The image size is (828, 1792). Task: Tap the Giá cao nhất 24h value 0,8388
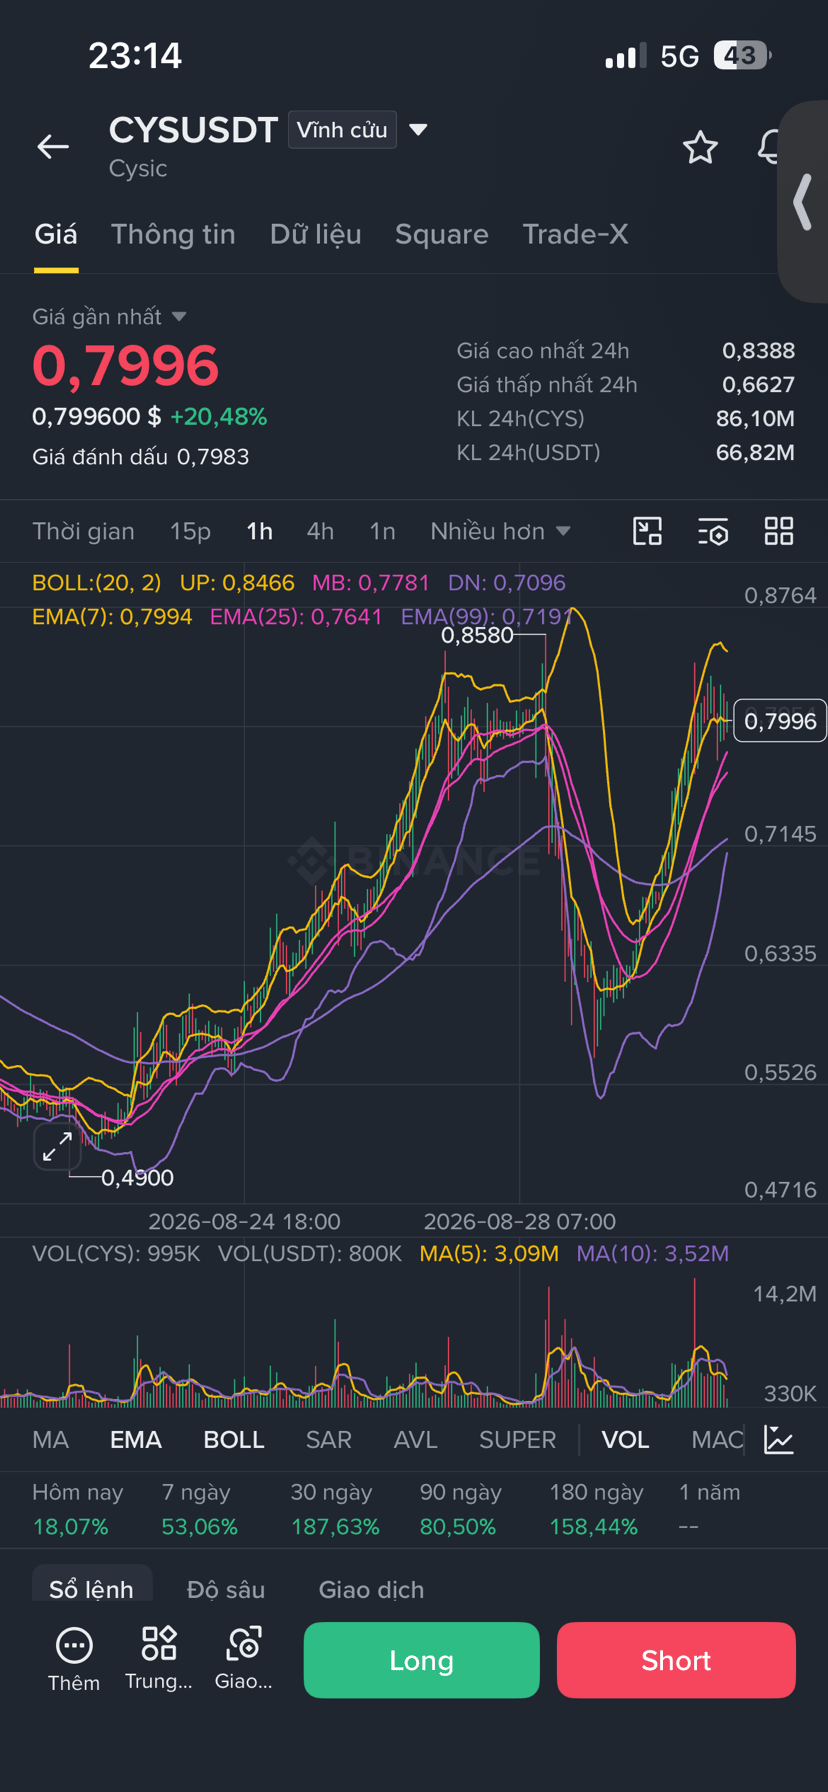pos(759,351)
